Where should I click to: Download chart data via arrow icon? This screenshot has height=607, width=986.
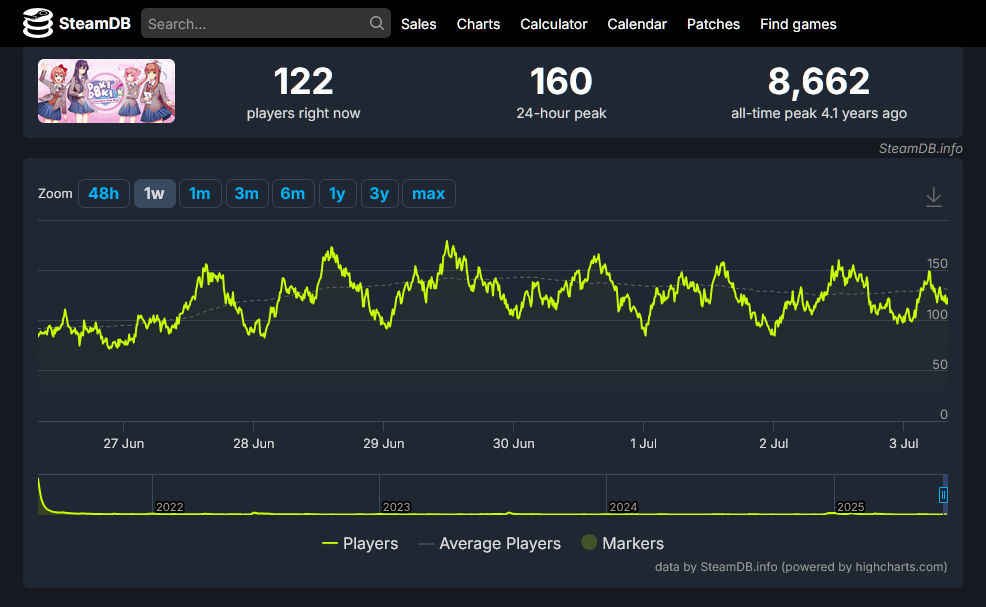[x=934, y=197]
